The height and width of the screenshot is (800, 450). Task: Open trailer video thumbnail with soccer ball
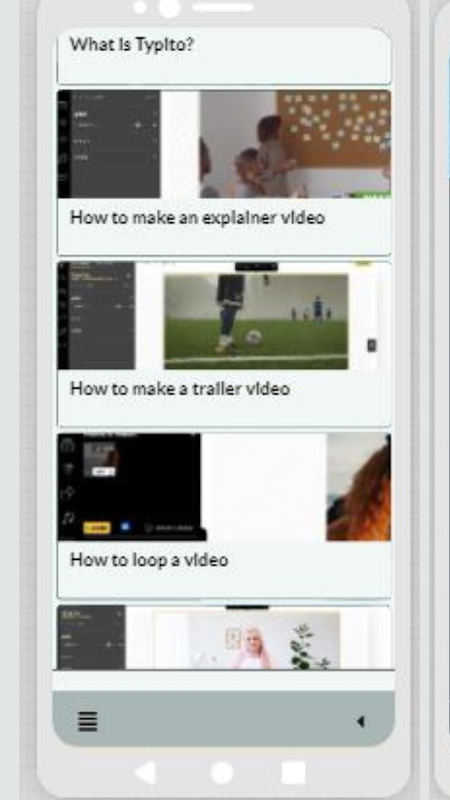[x=224, y=315]
